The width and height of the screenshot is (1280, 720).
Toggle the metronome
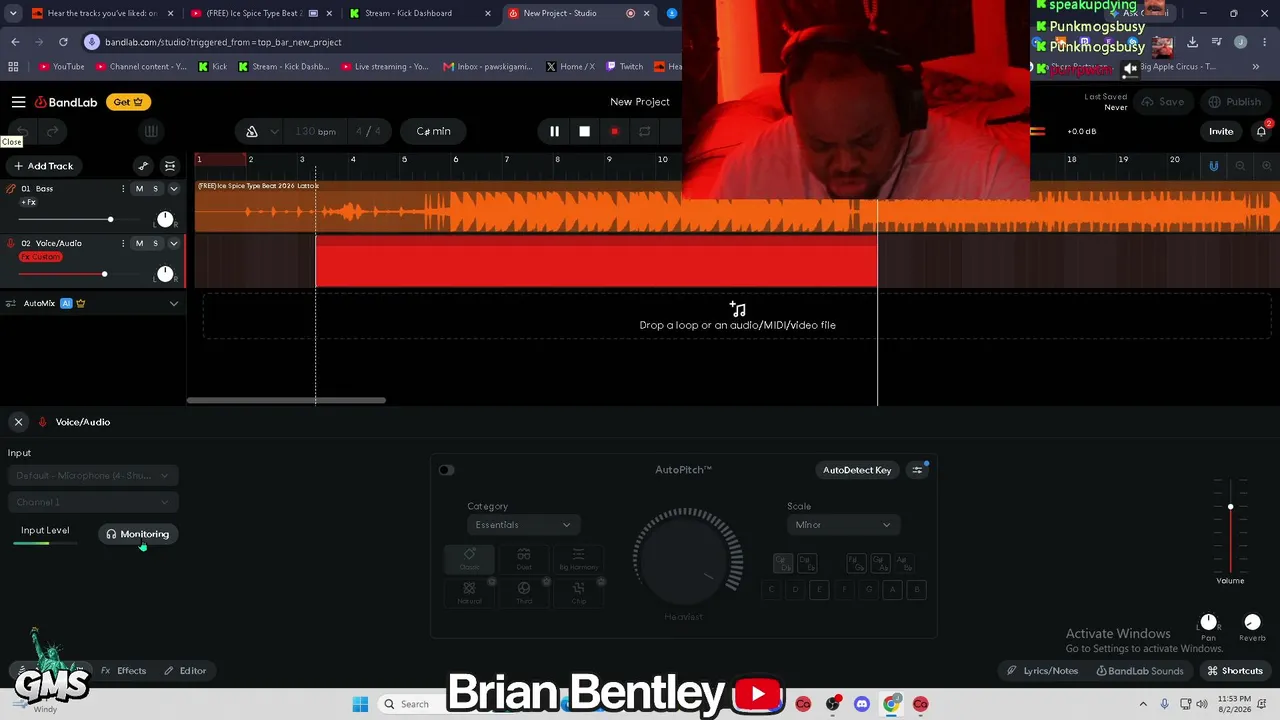[x=252, y=131]
